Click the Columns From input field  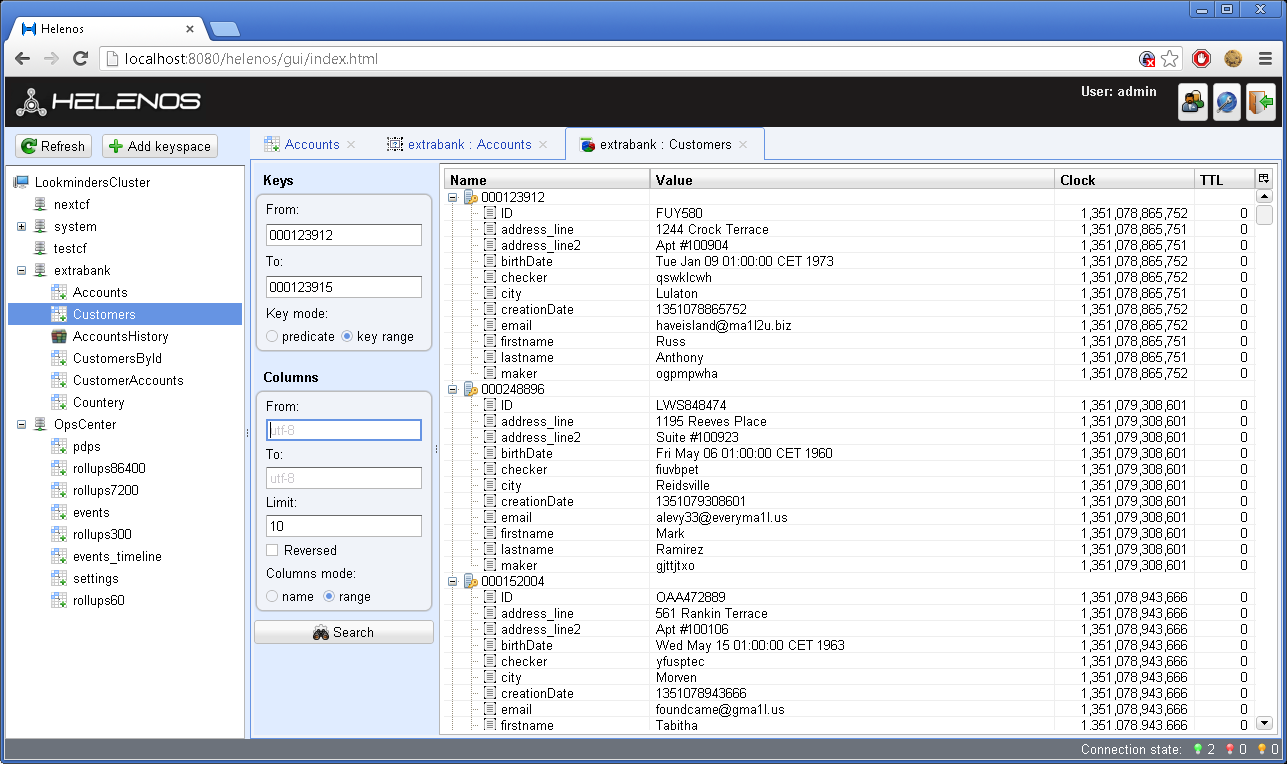[343, 430]
